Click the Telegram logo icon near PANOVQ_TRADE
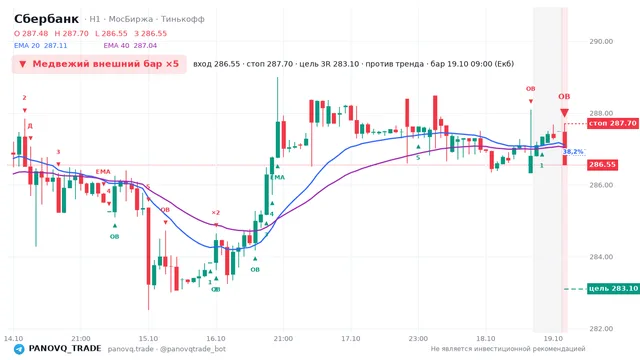 point(19,349)
